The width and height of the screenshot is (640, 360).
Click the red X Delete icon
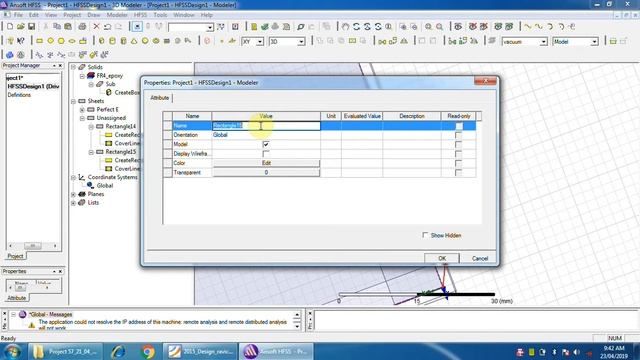click(96, 27)
